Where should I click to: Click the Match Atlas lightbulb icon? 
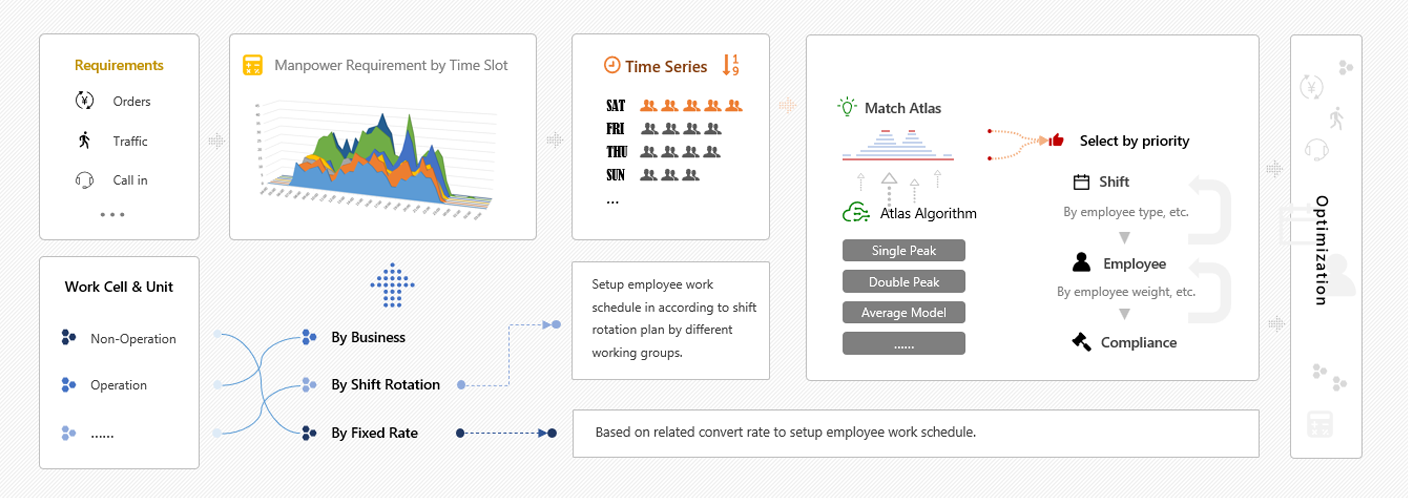tap(848, 107)
